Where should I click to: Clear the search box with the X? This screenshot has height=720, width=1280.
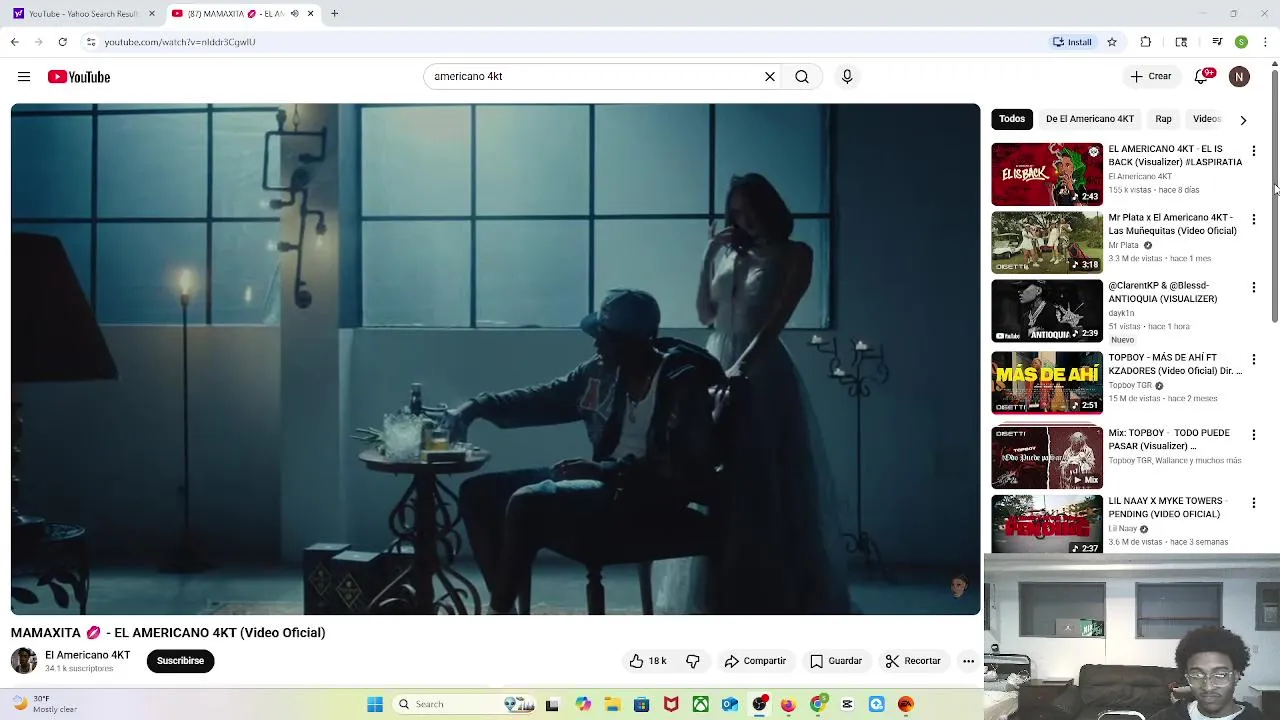pos(770,76)
